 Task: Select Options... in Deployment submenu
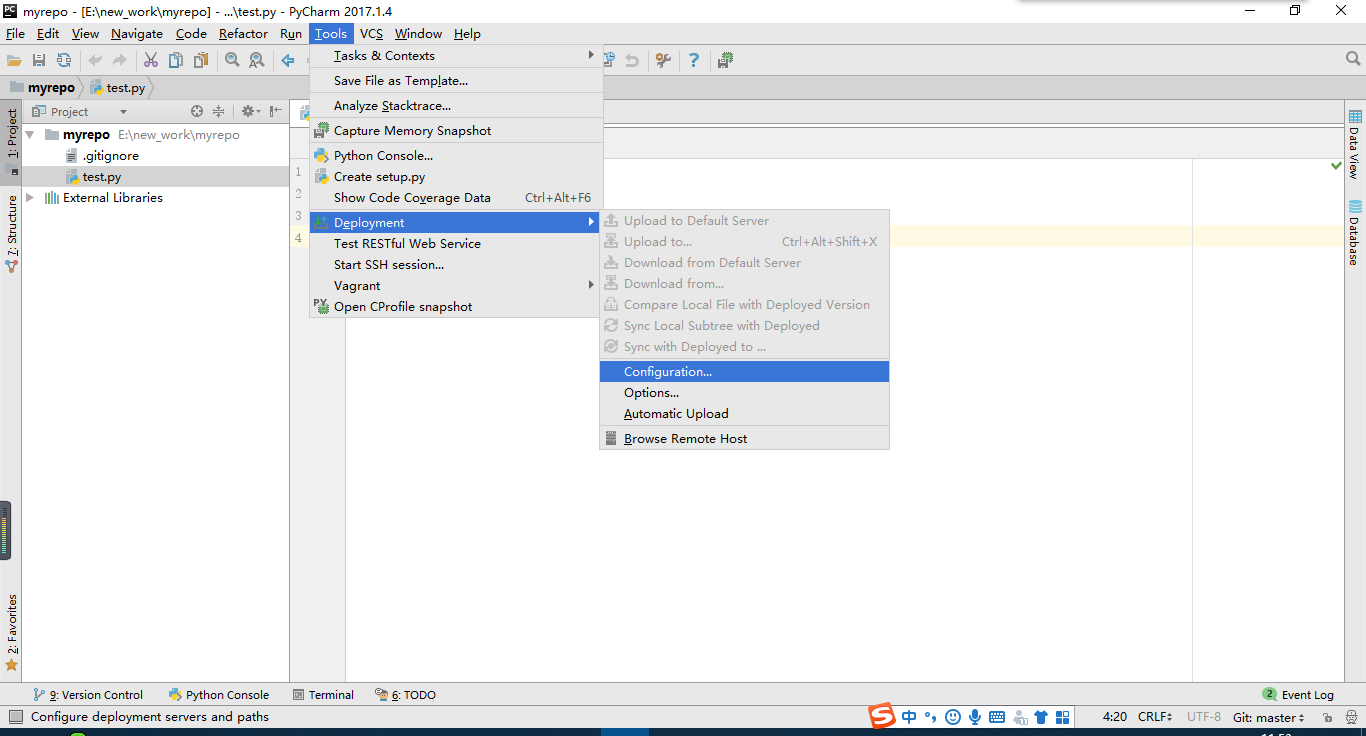(x=744, y=393)
